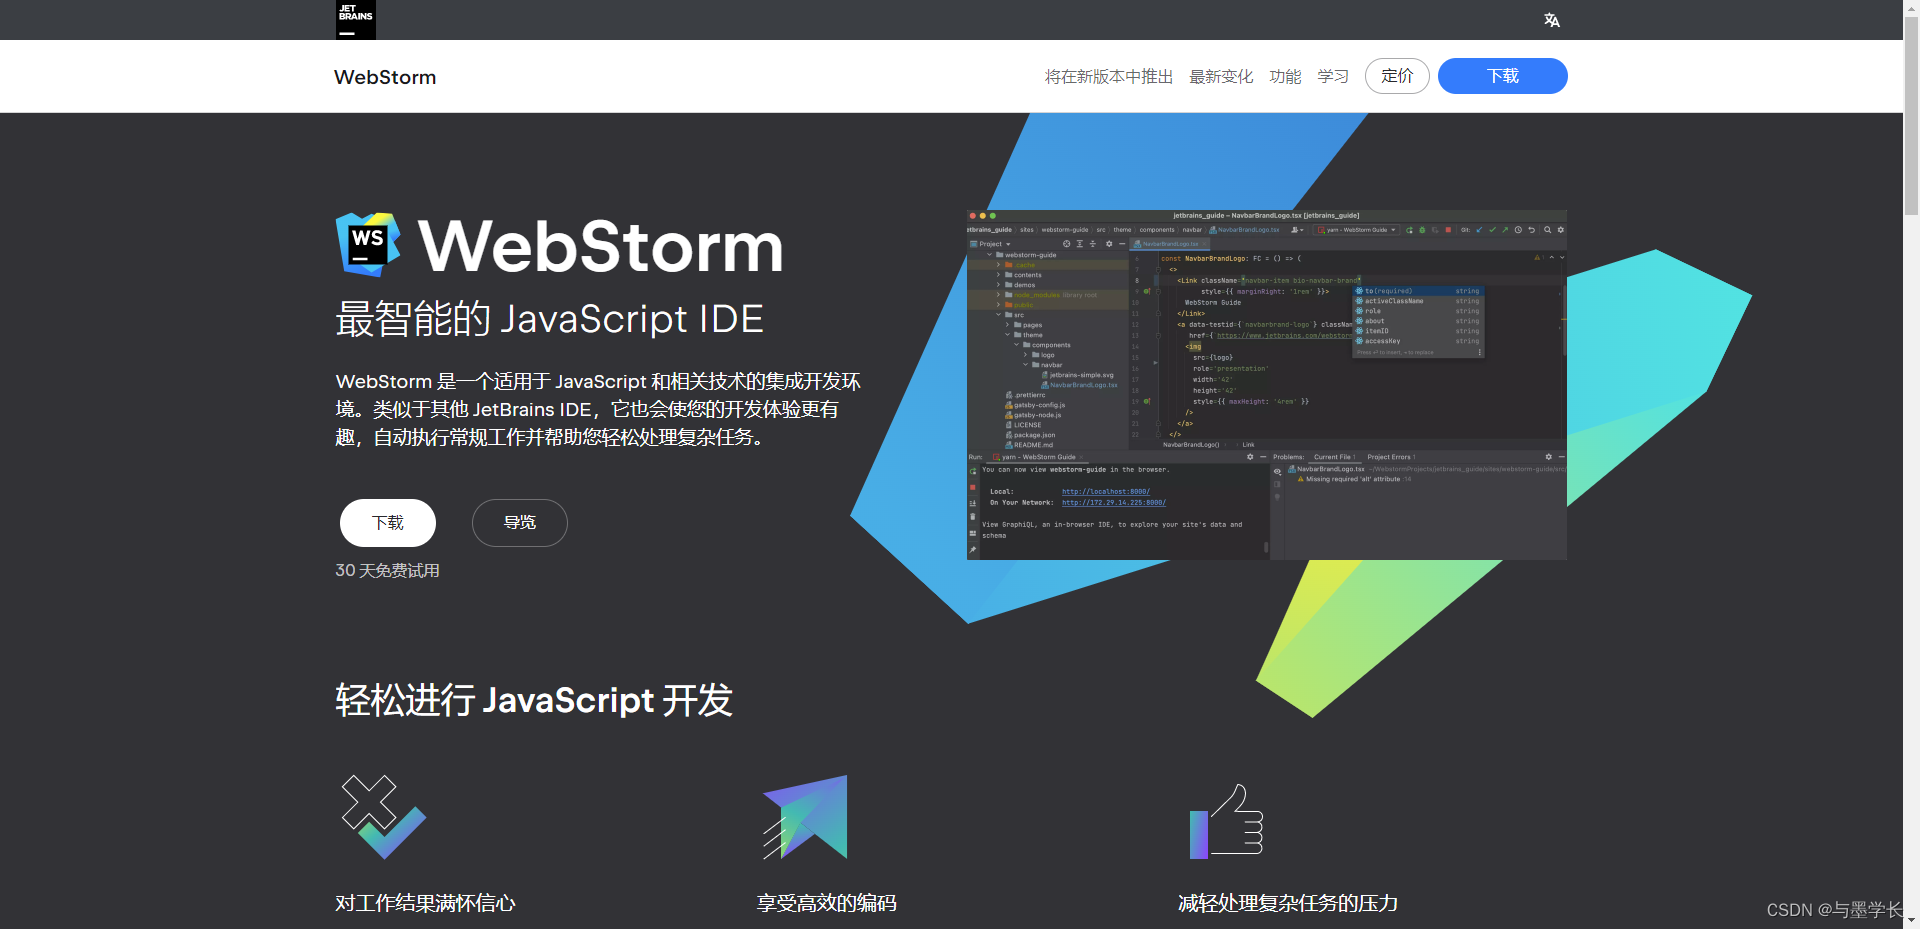
Task: Open the 功能 menu item
Action: [x=1285, y=76]
